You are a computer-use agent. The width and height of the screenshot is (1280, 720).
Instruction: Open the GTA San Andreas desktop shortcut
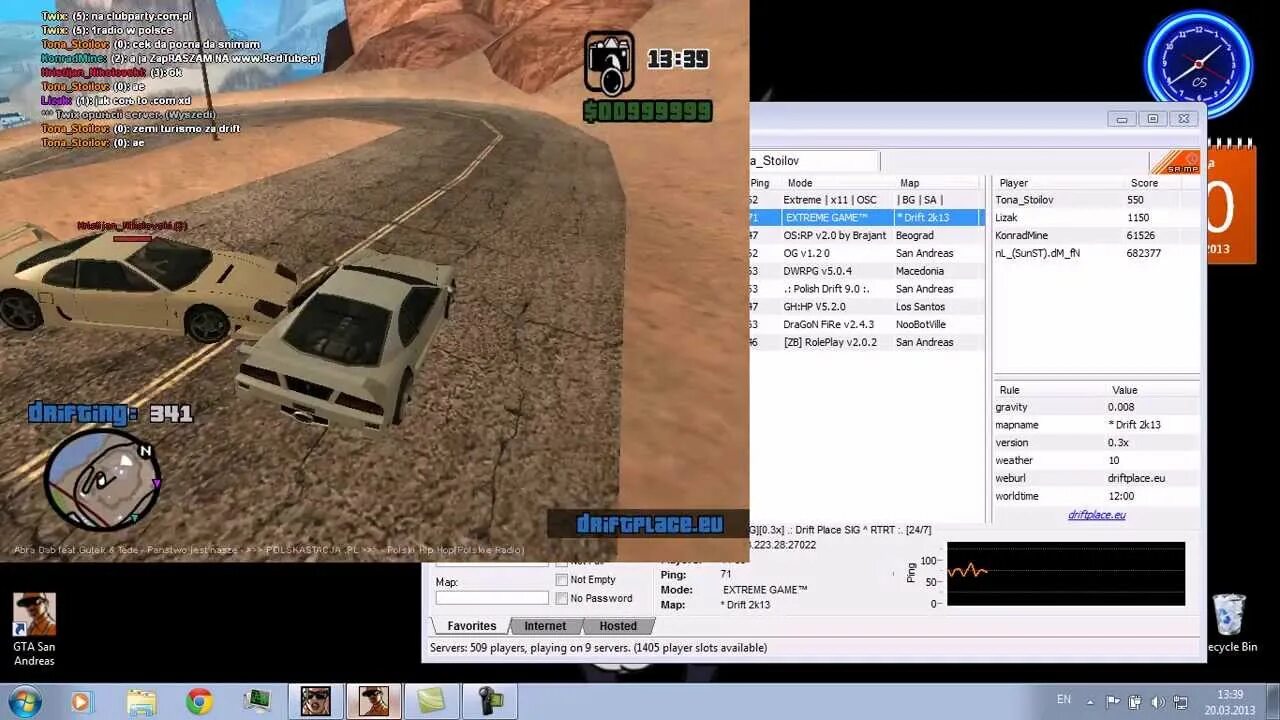[34, 630]
